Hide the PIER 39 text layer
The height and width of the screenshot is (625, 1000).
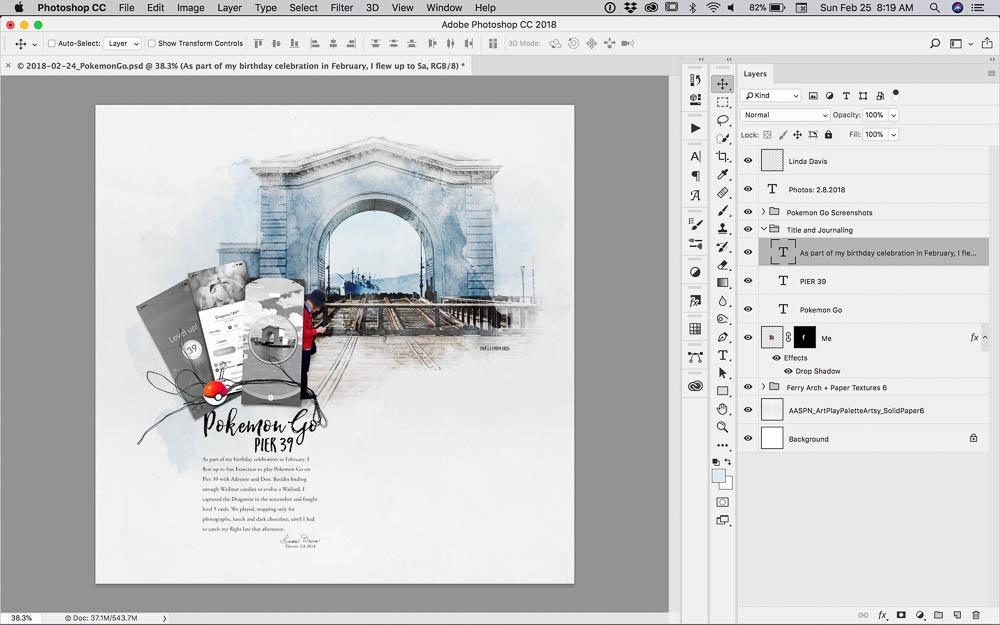748,281
